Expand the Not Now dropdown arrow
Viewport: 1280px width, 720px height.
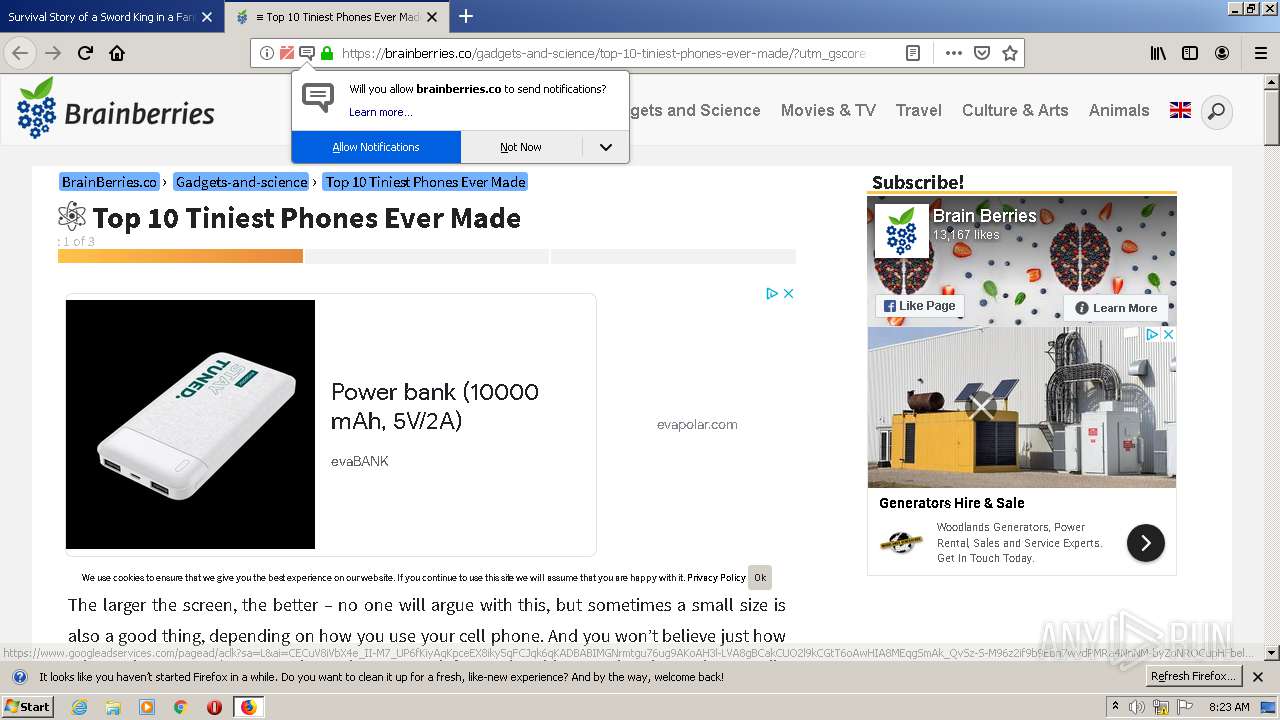point(606,147)
